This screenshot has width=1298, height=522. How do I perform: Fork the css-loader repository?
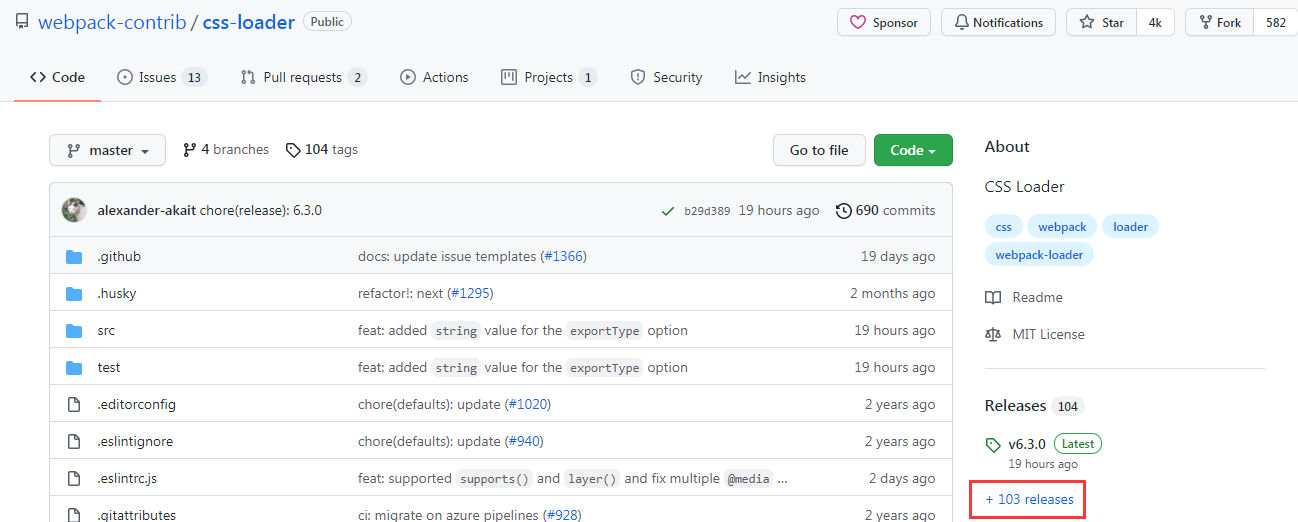click(x=1218, y=22)
